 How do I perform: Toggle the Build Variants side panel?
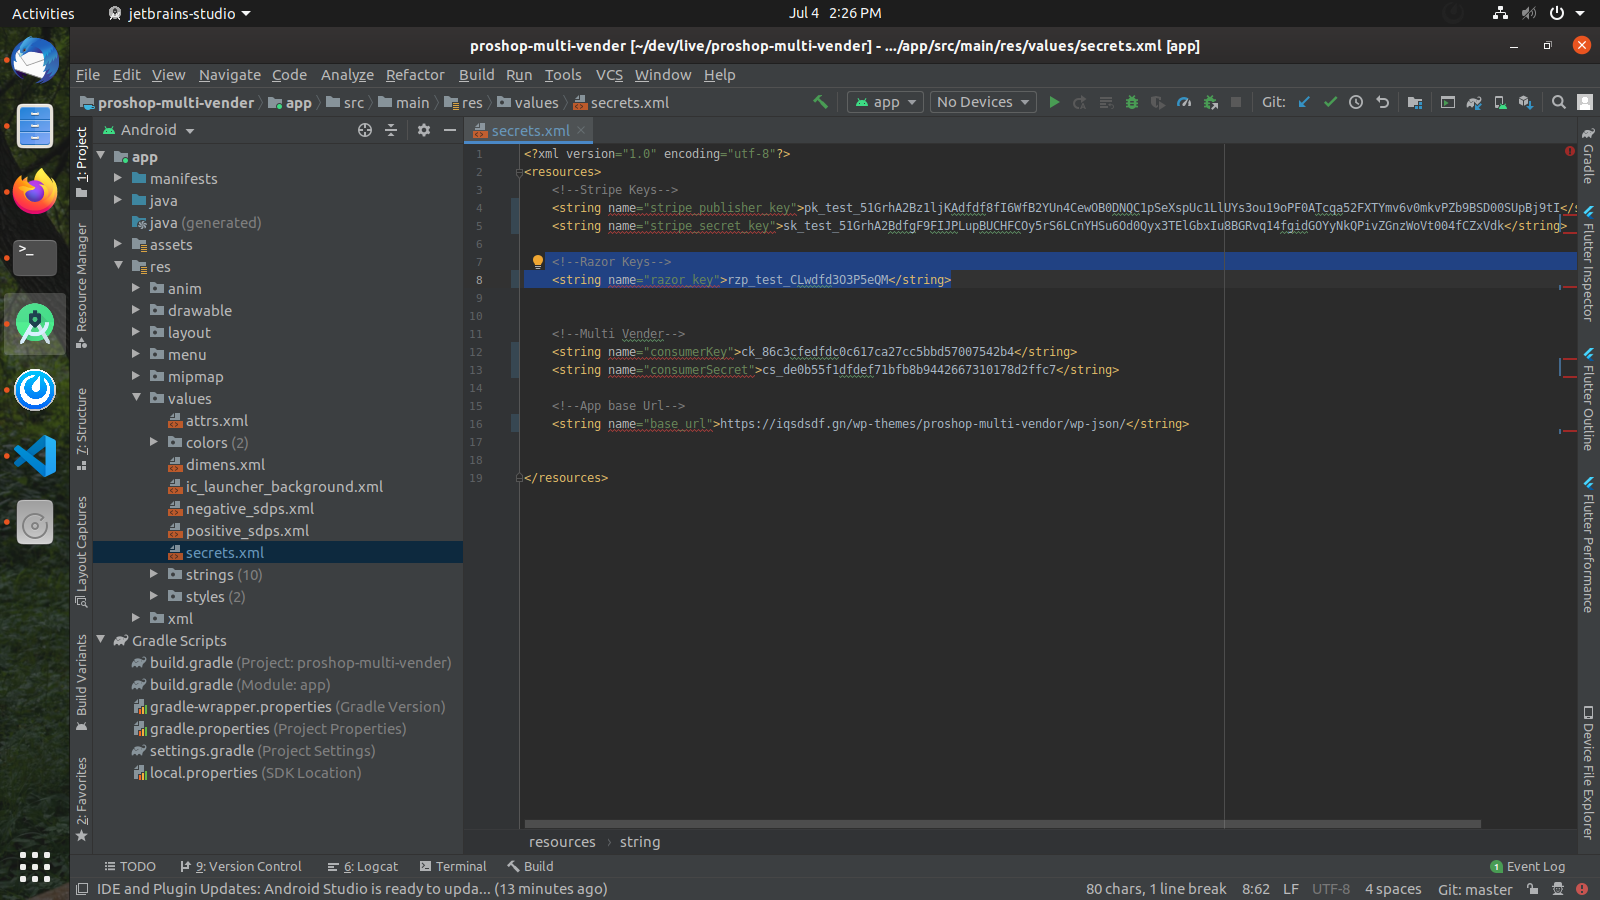[x=82, y=683]
